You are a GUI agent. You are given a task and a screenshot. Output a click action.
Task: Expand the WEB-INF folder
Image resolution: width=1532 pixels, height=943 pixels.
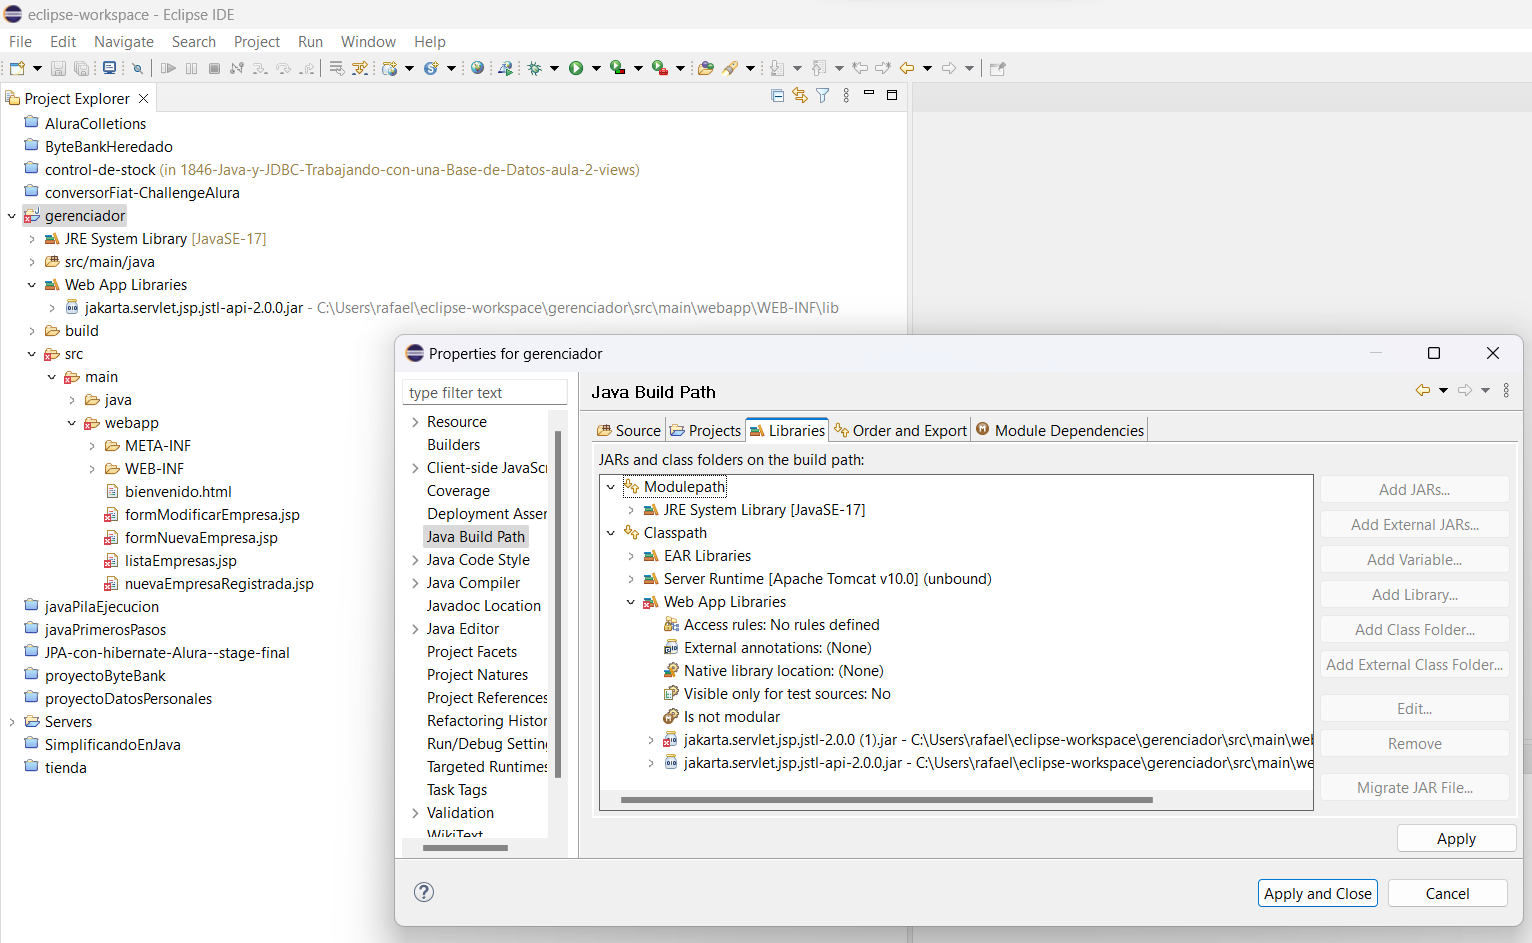point(92,469)
